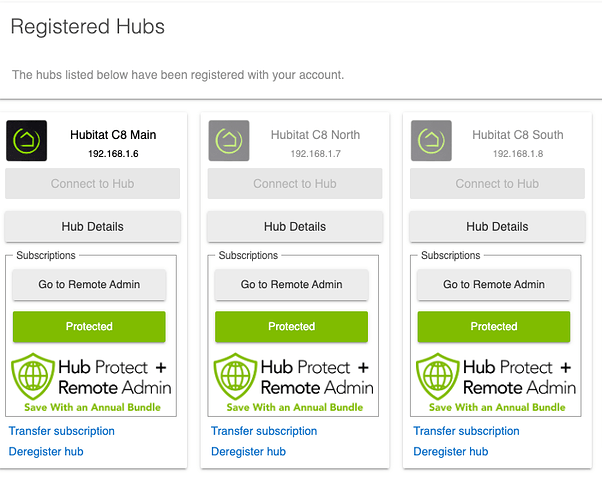
Task: Click the 'Subscriptions' label in C8 Main card
Action: click(x=46, y=255)
